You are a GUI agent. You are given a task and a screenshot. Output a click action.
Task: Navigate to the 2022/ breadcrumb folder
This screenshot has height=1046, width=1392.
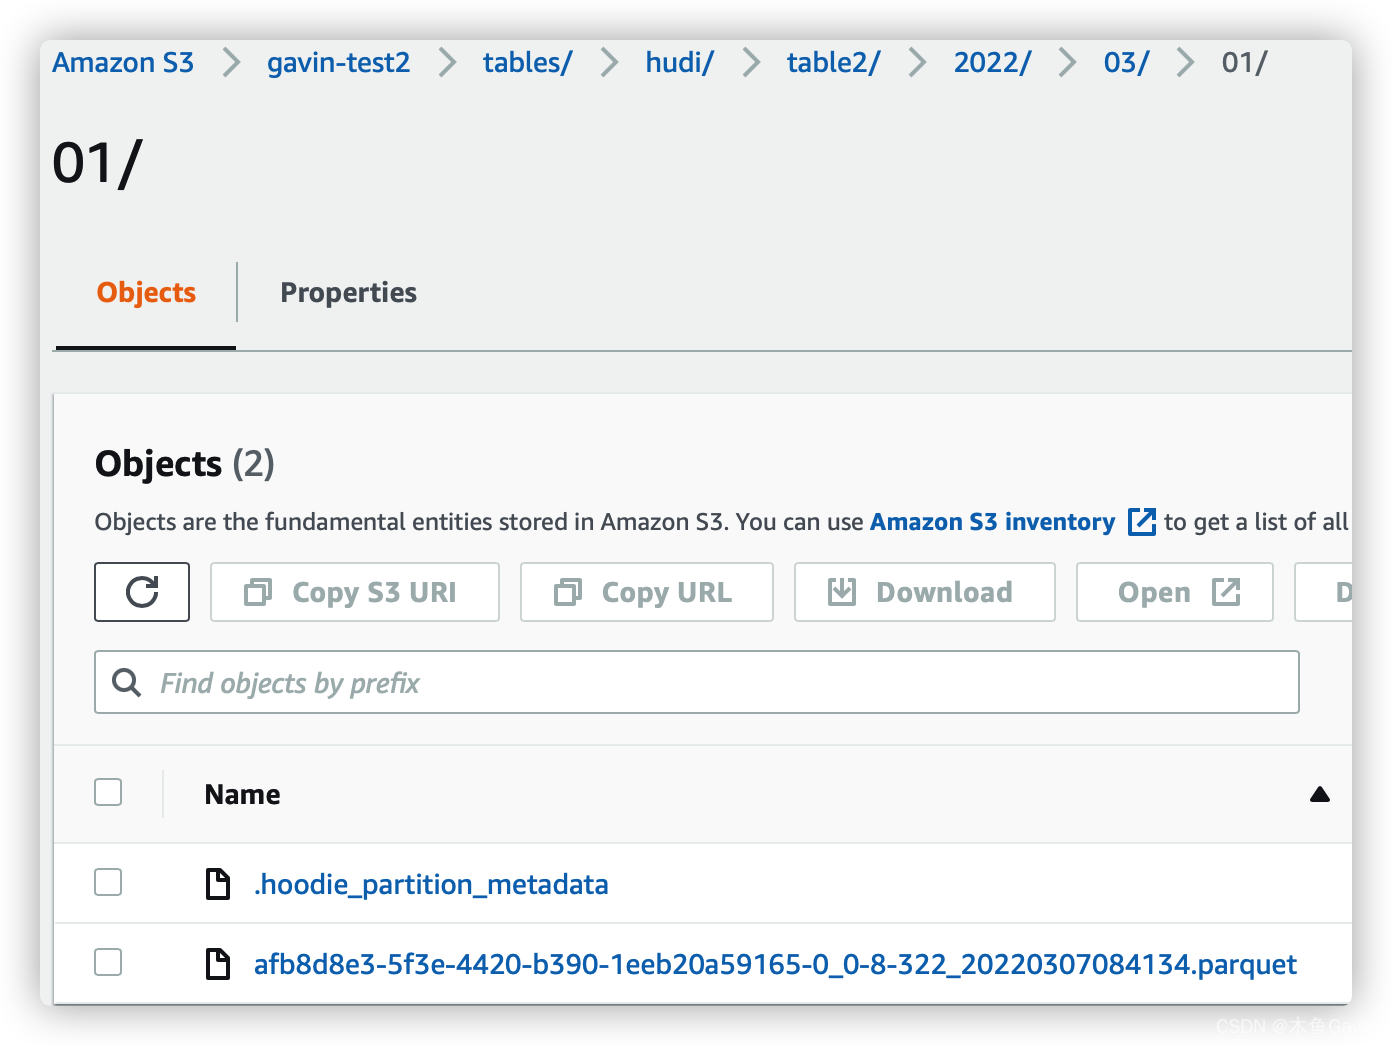[x=992, y=62]
